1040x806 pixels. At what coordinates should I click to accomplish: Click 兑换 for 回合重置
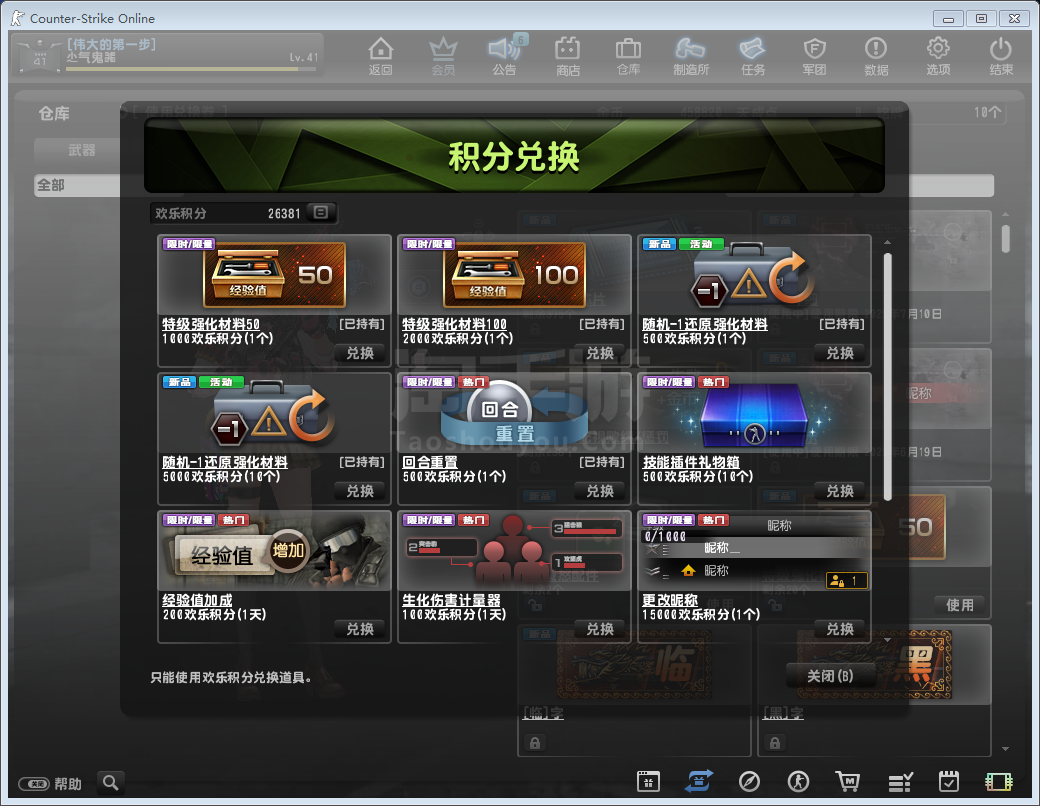[600, 491]
